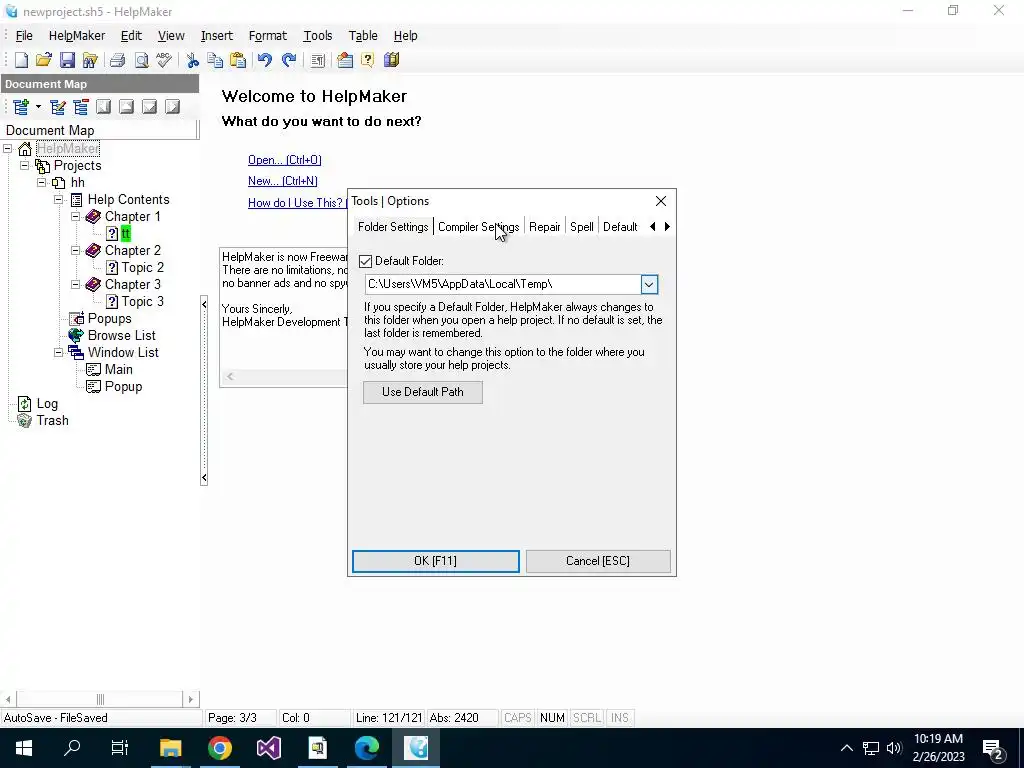Click the edit node pencil icon
Screen dimensions: 1024x768
tap(57, 106)
